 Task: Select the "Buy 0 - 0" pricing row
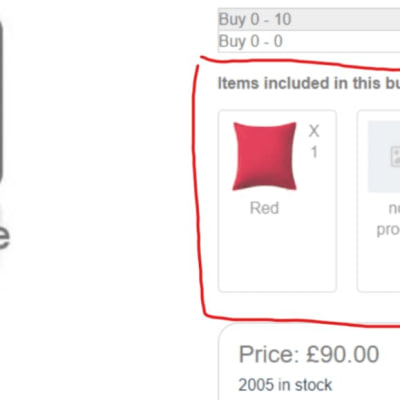point(309,42)
